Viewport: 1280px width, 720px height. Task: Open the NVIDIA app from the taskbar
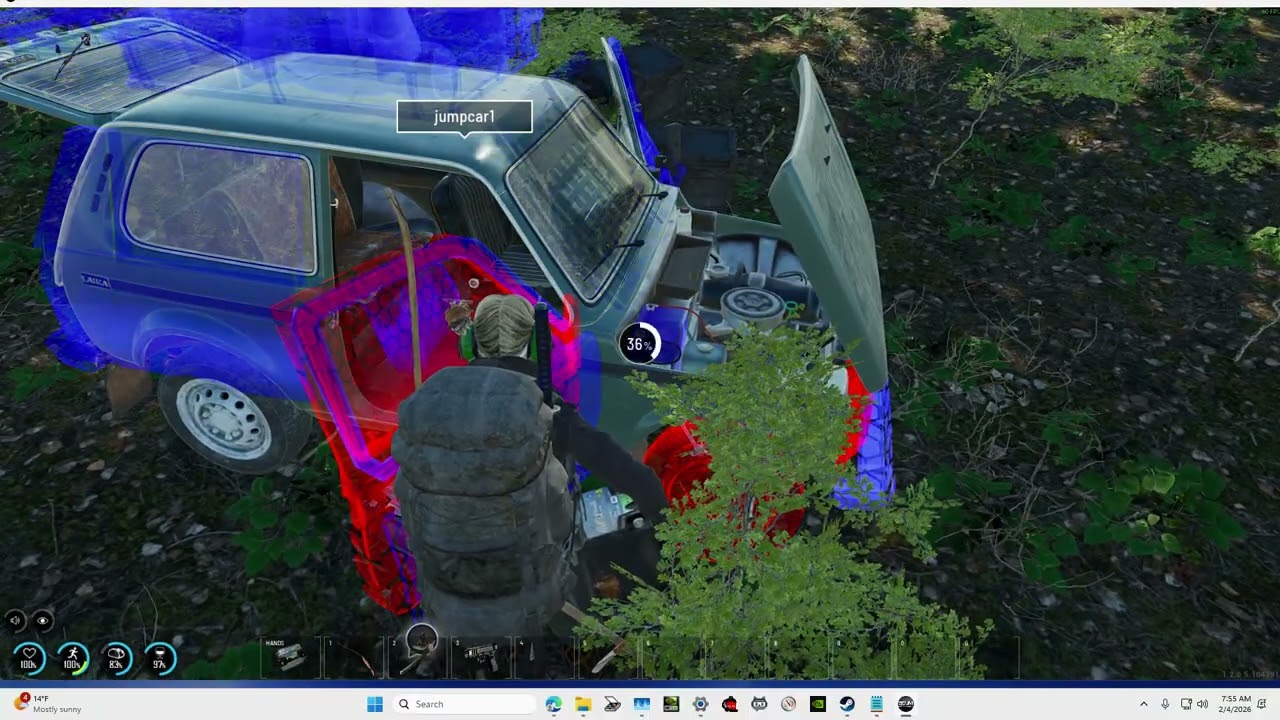click(x=818, y=704)
